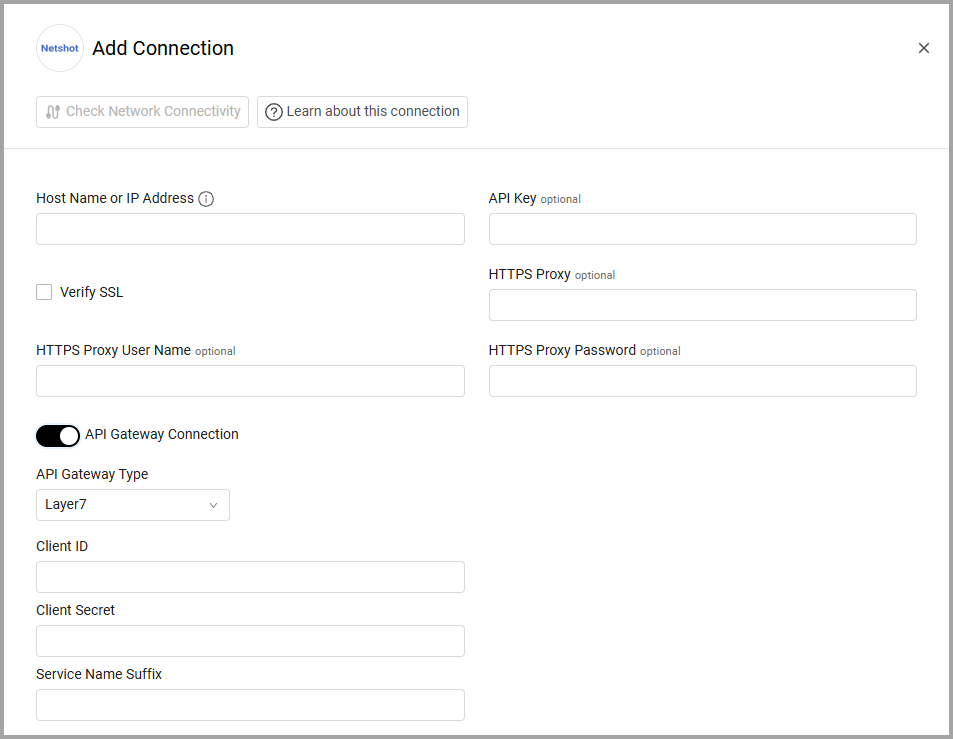
Task: Open Learn about this connection
Action: coord(362,112)
